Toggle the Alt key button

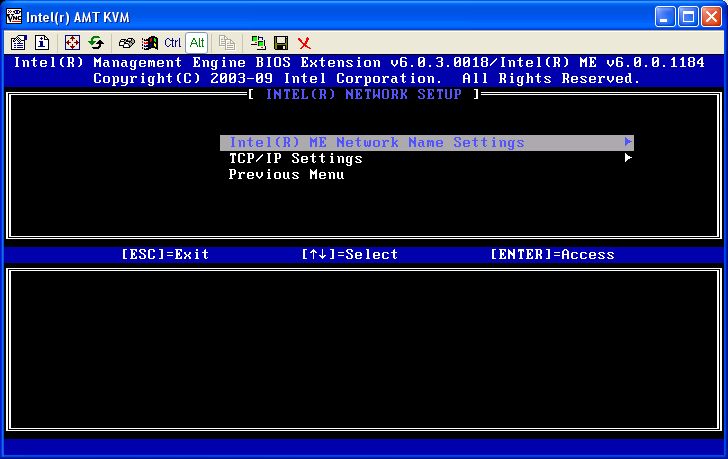197,43
